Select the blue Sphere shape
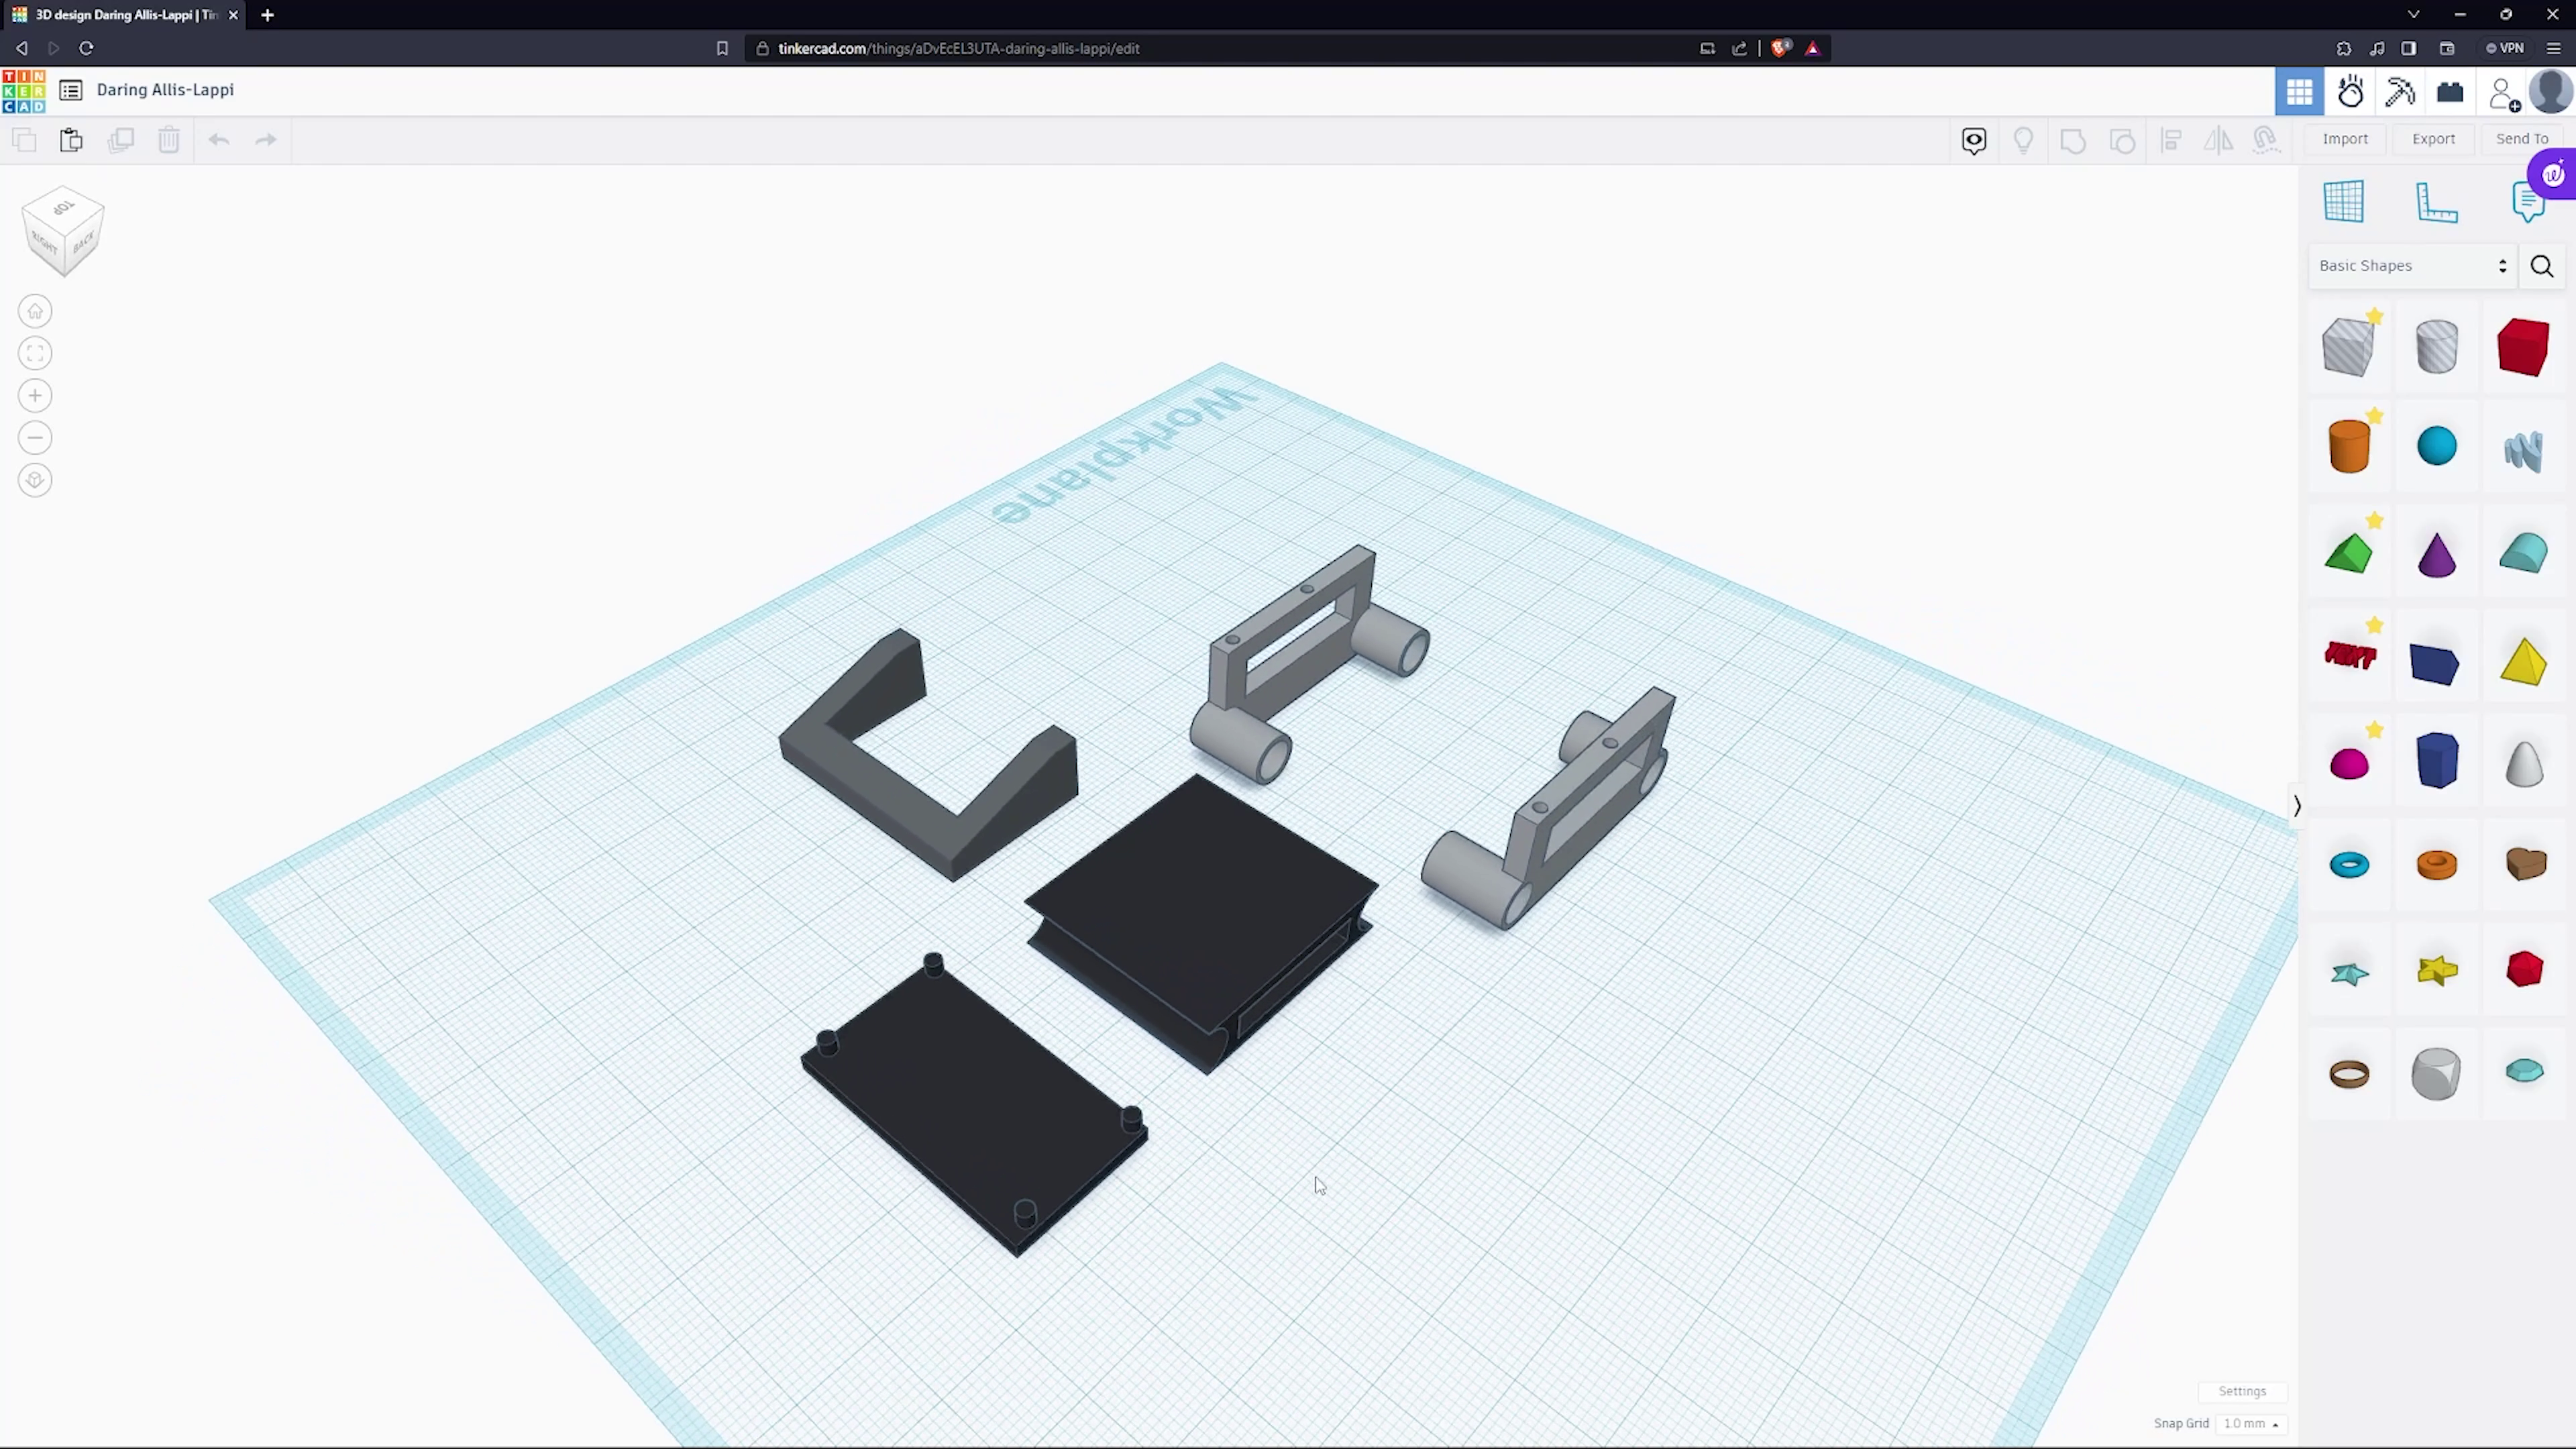Image resolution: width=2576 pixels, height=1449 pixels. click(x=2436, y=446)
